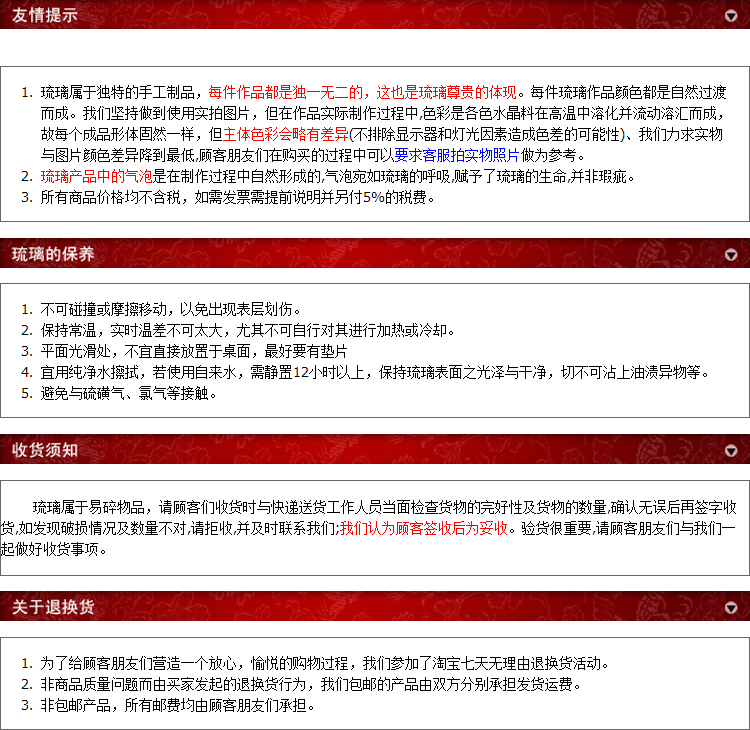Select the 关于退换货 header title
This screenshot has width=750, height=730.
pyautogui.click(x=53, y=607)
